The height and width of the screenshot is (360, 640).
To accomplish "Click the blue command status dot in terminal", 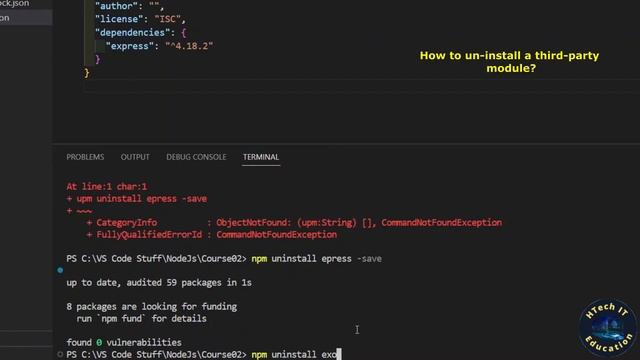I will pyautogui.click(x=60, y=270).
